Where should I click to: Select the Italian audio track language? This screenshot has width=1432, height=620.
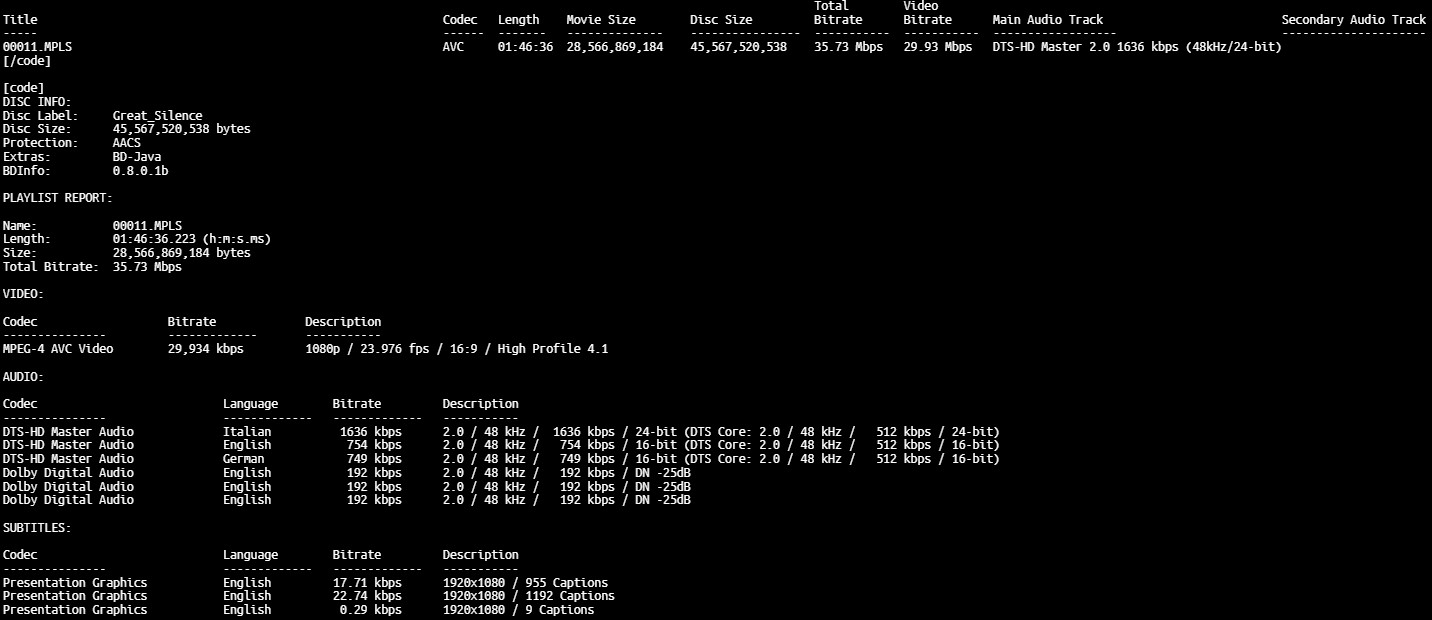point(247,432)
